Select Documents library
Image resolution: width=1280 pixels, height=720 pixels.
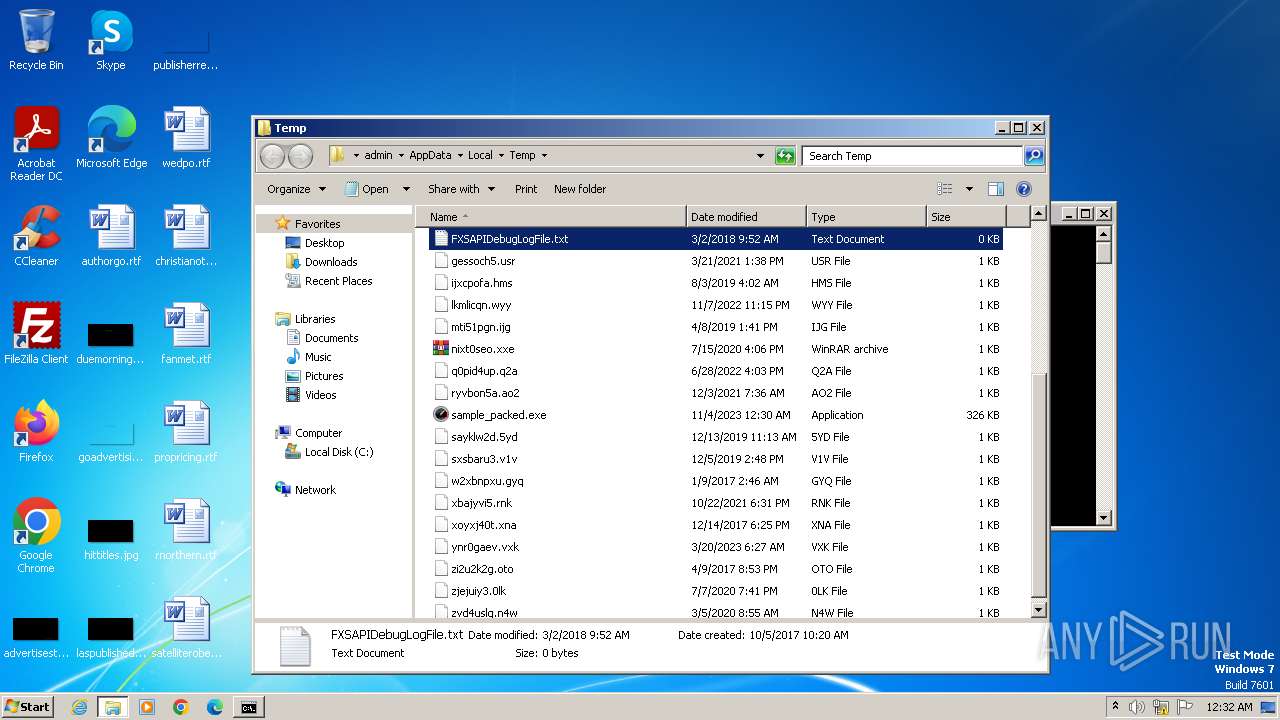(x=331, y=338)
